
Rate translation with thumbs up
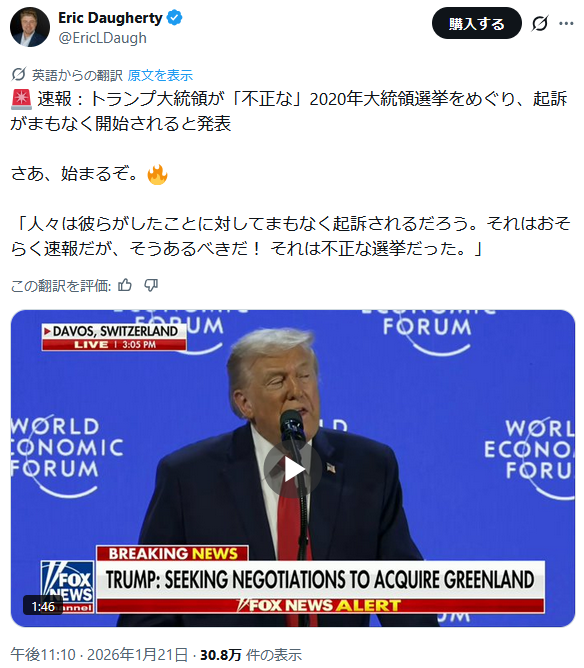coord(125,285)
